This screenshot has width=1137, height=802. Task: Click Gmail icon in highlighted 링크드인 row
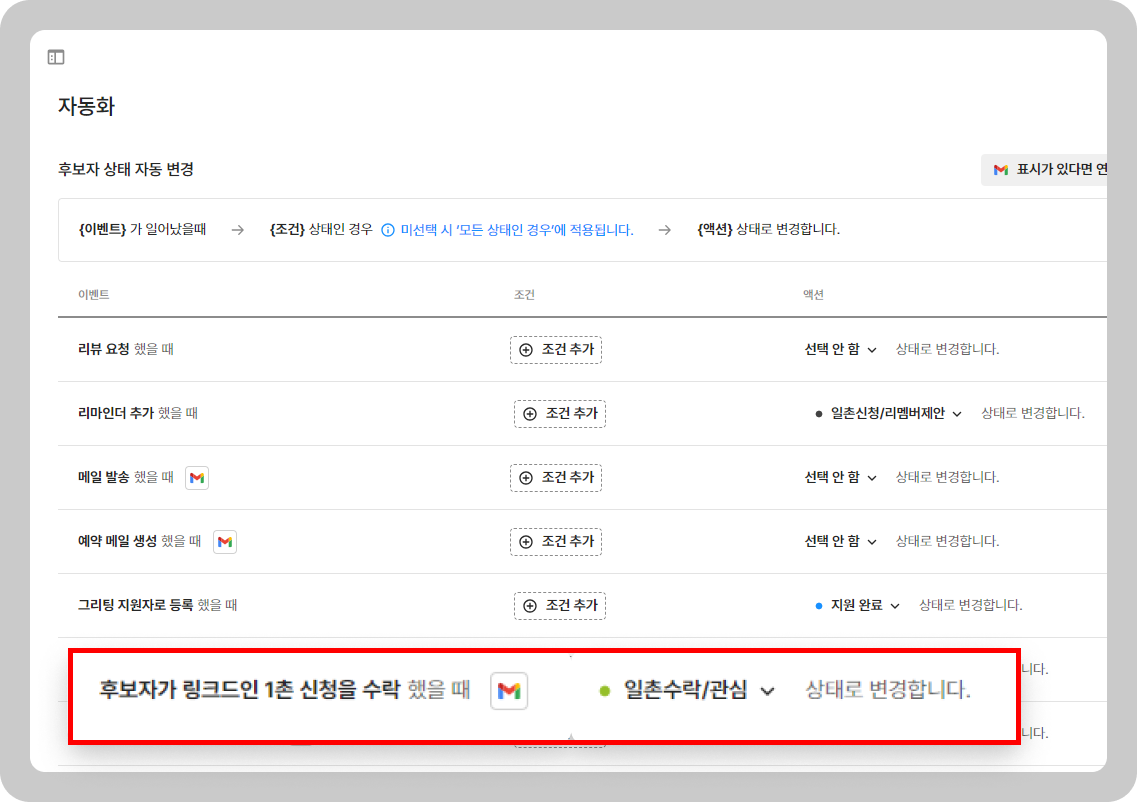509,691
